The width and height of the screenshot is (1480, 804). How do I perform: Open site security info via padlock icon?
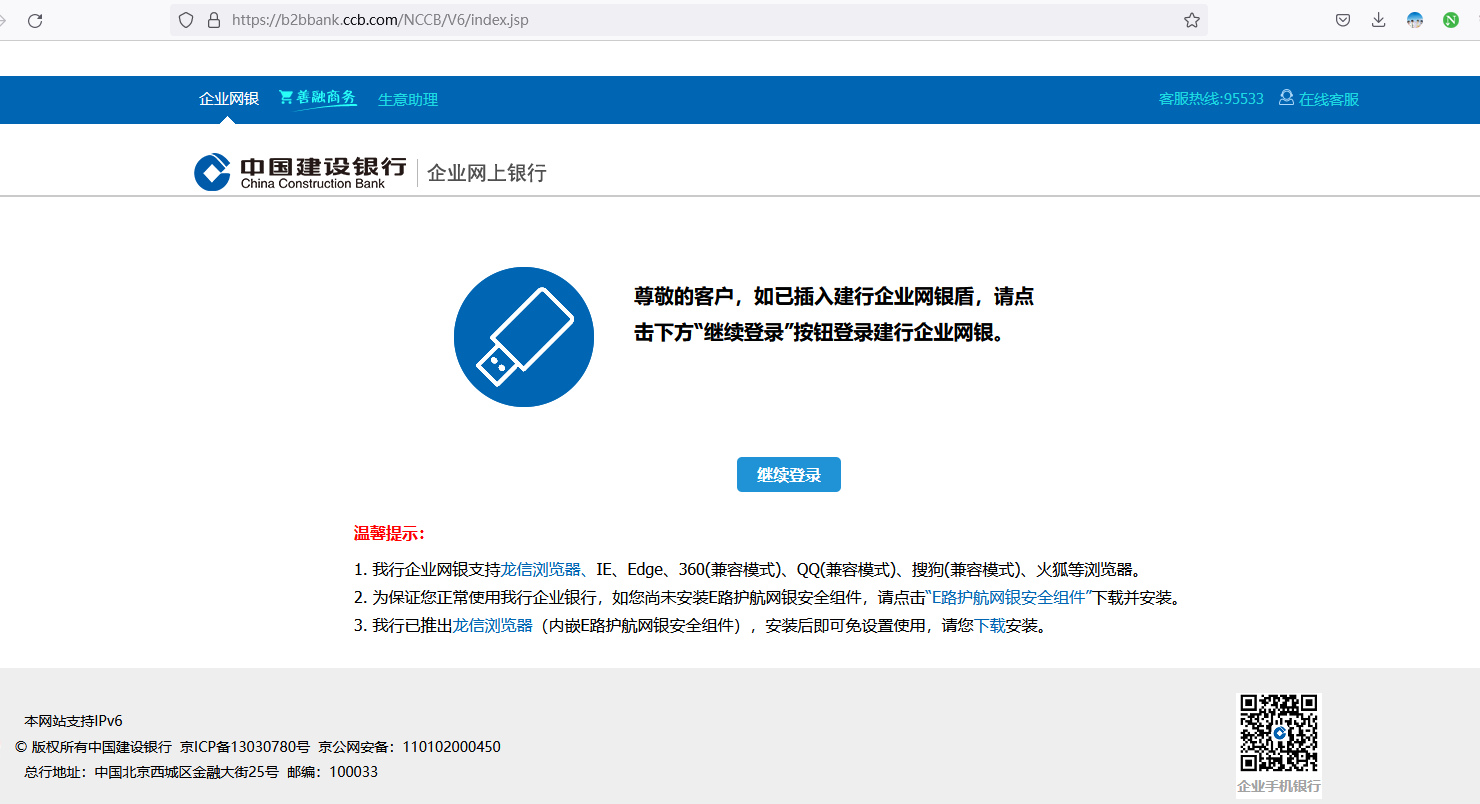coord(213,20)
